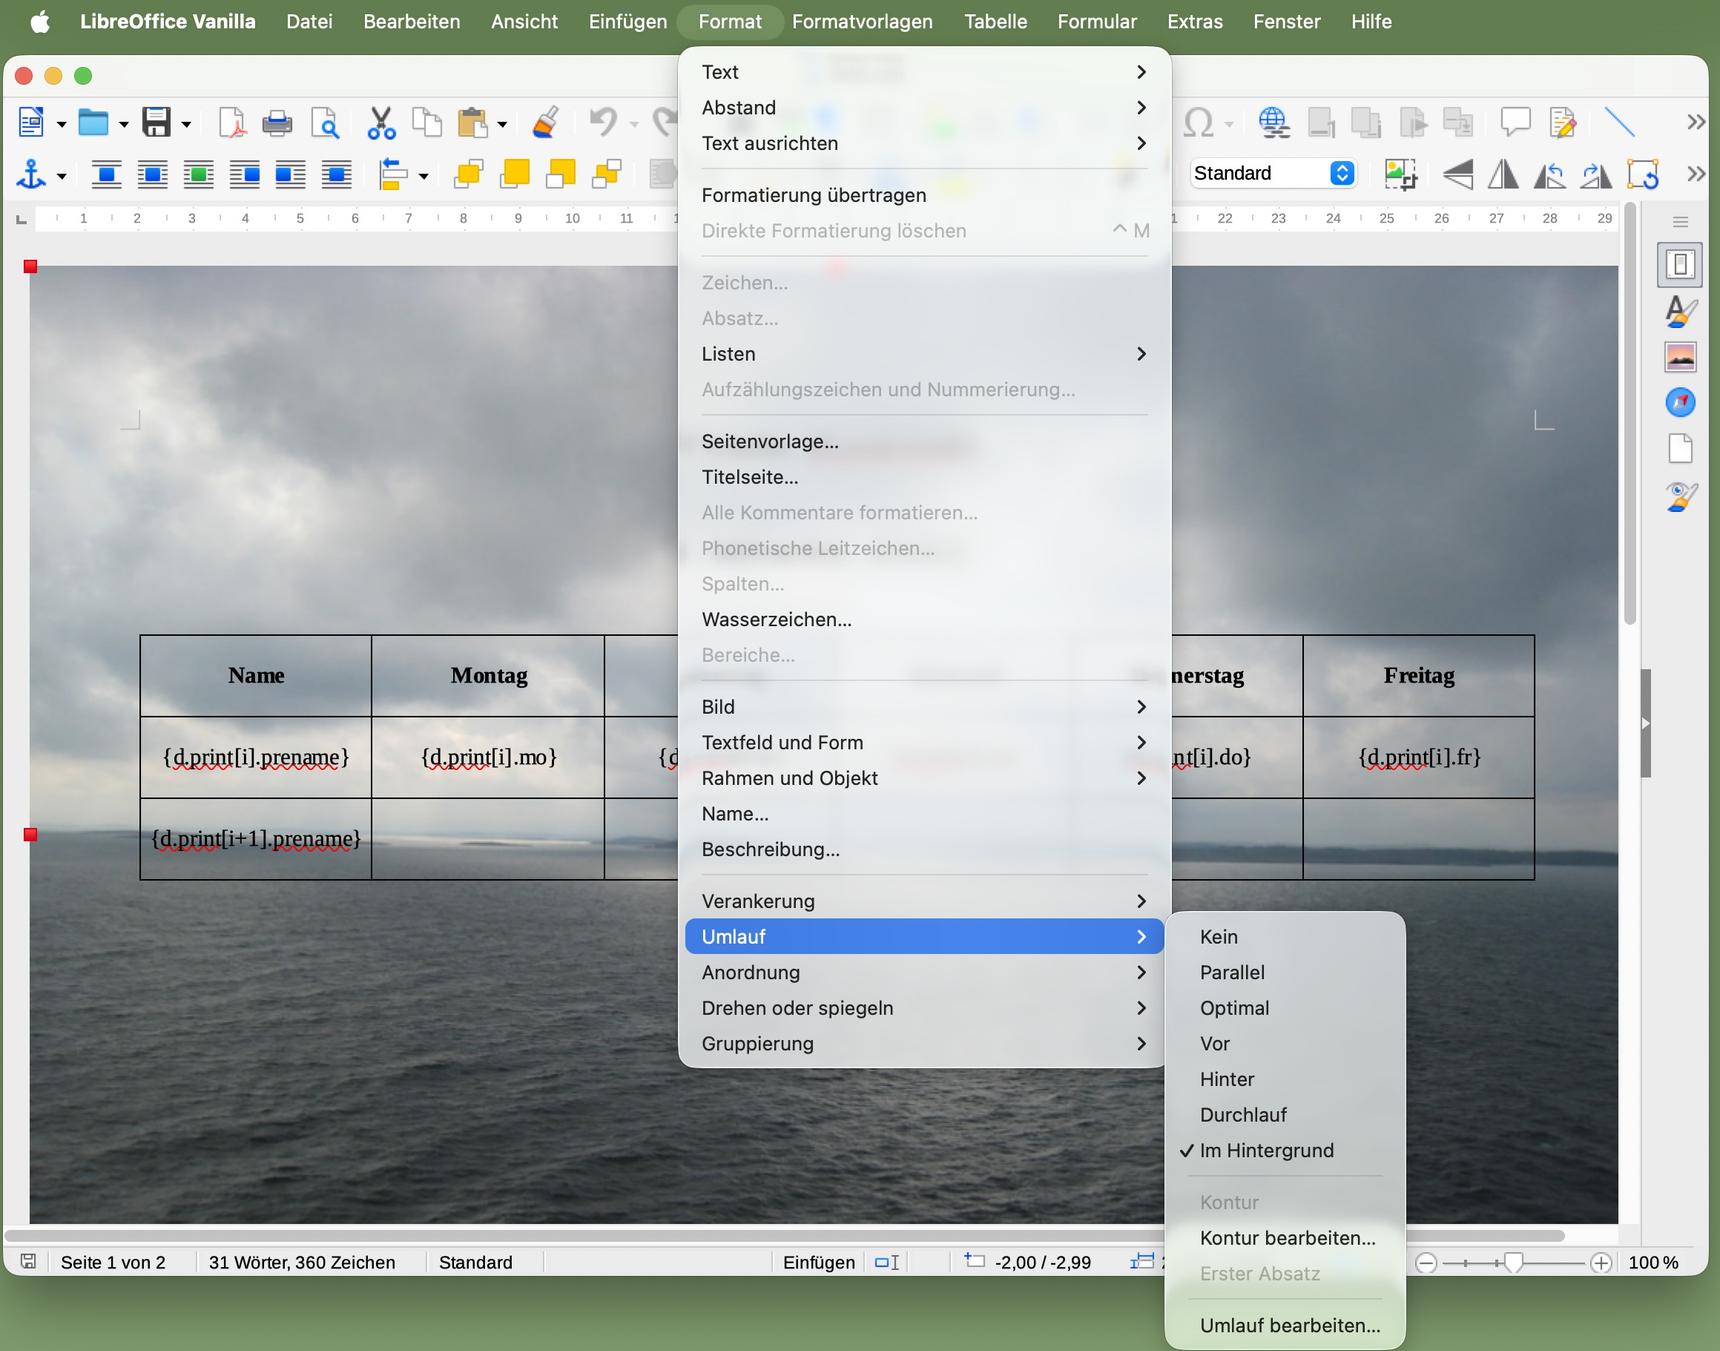Screen dimensions: 1720x1351
Task: Open the Tabelle menu
Action: 995,21
